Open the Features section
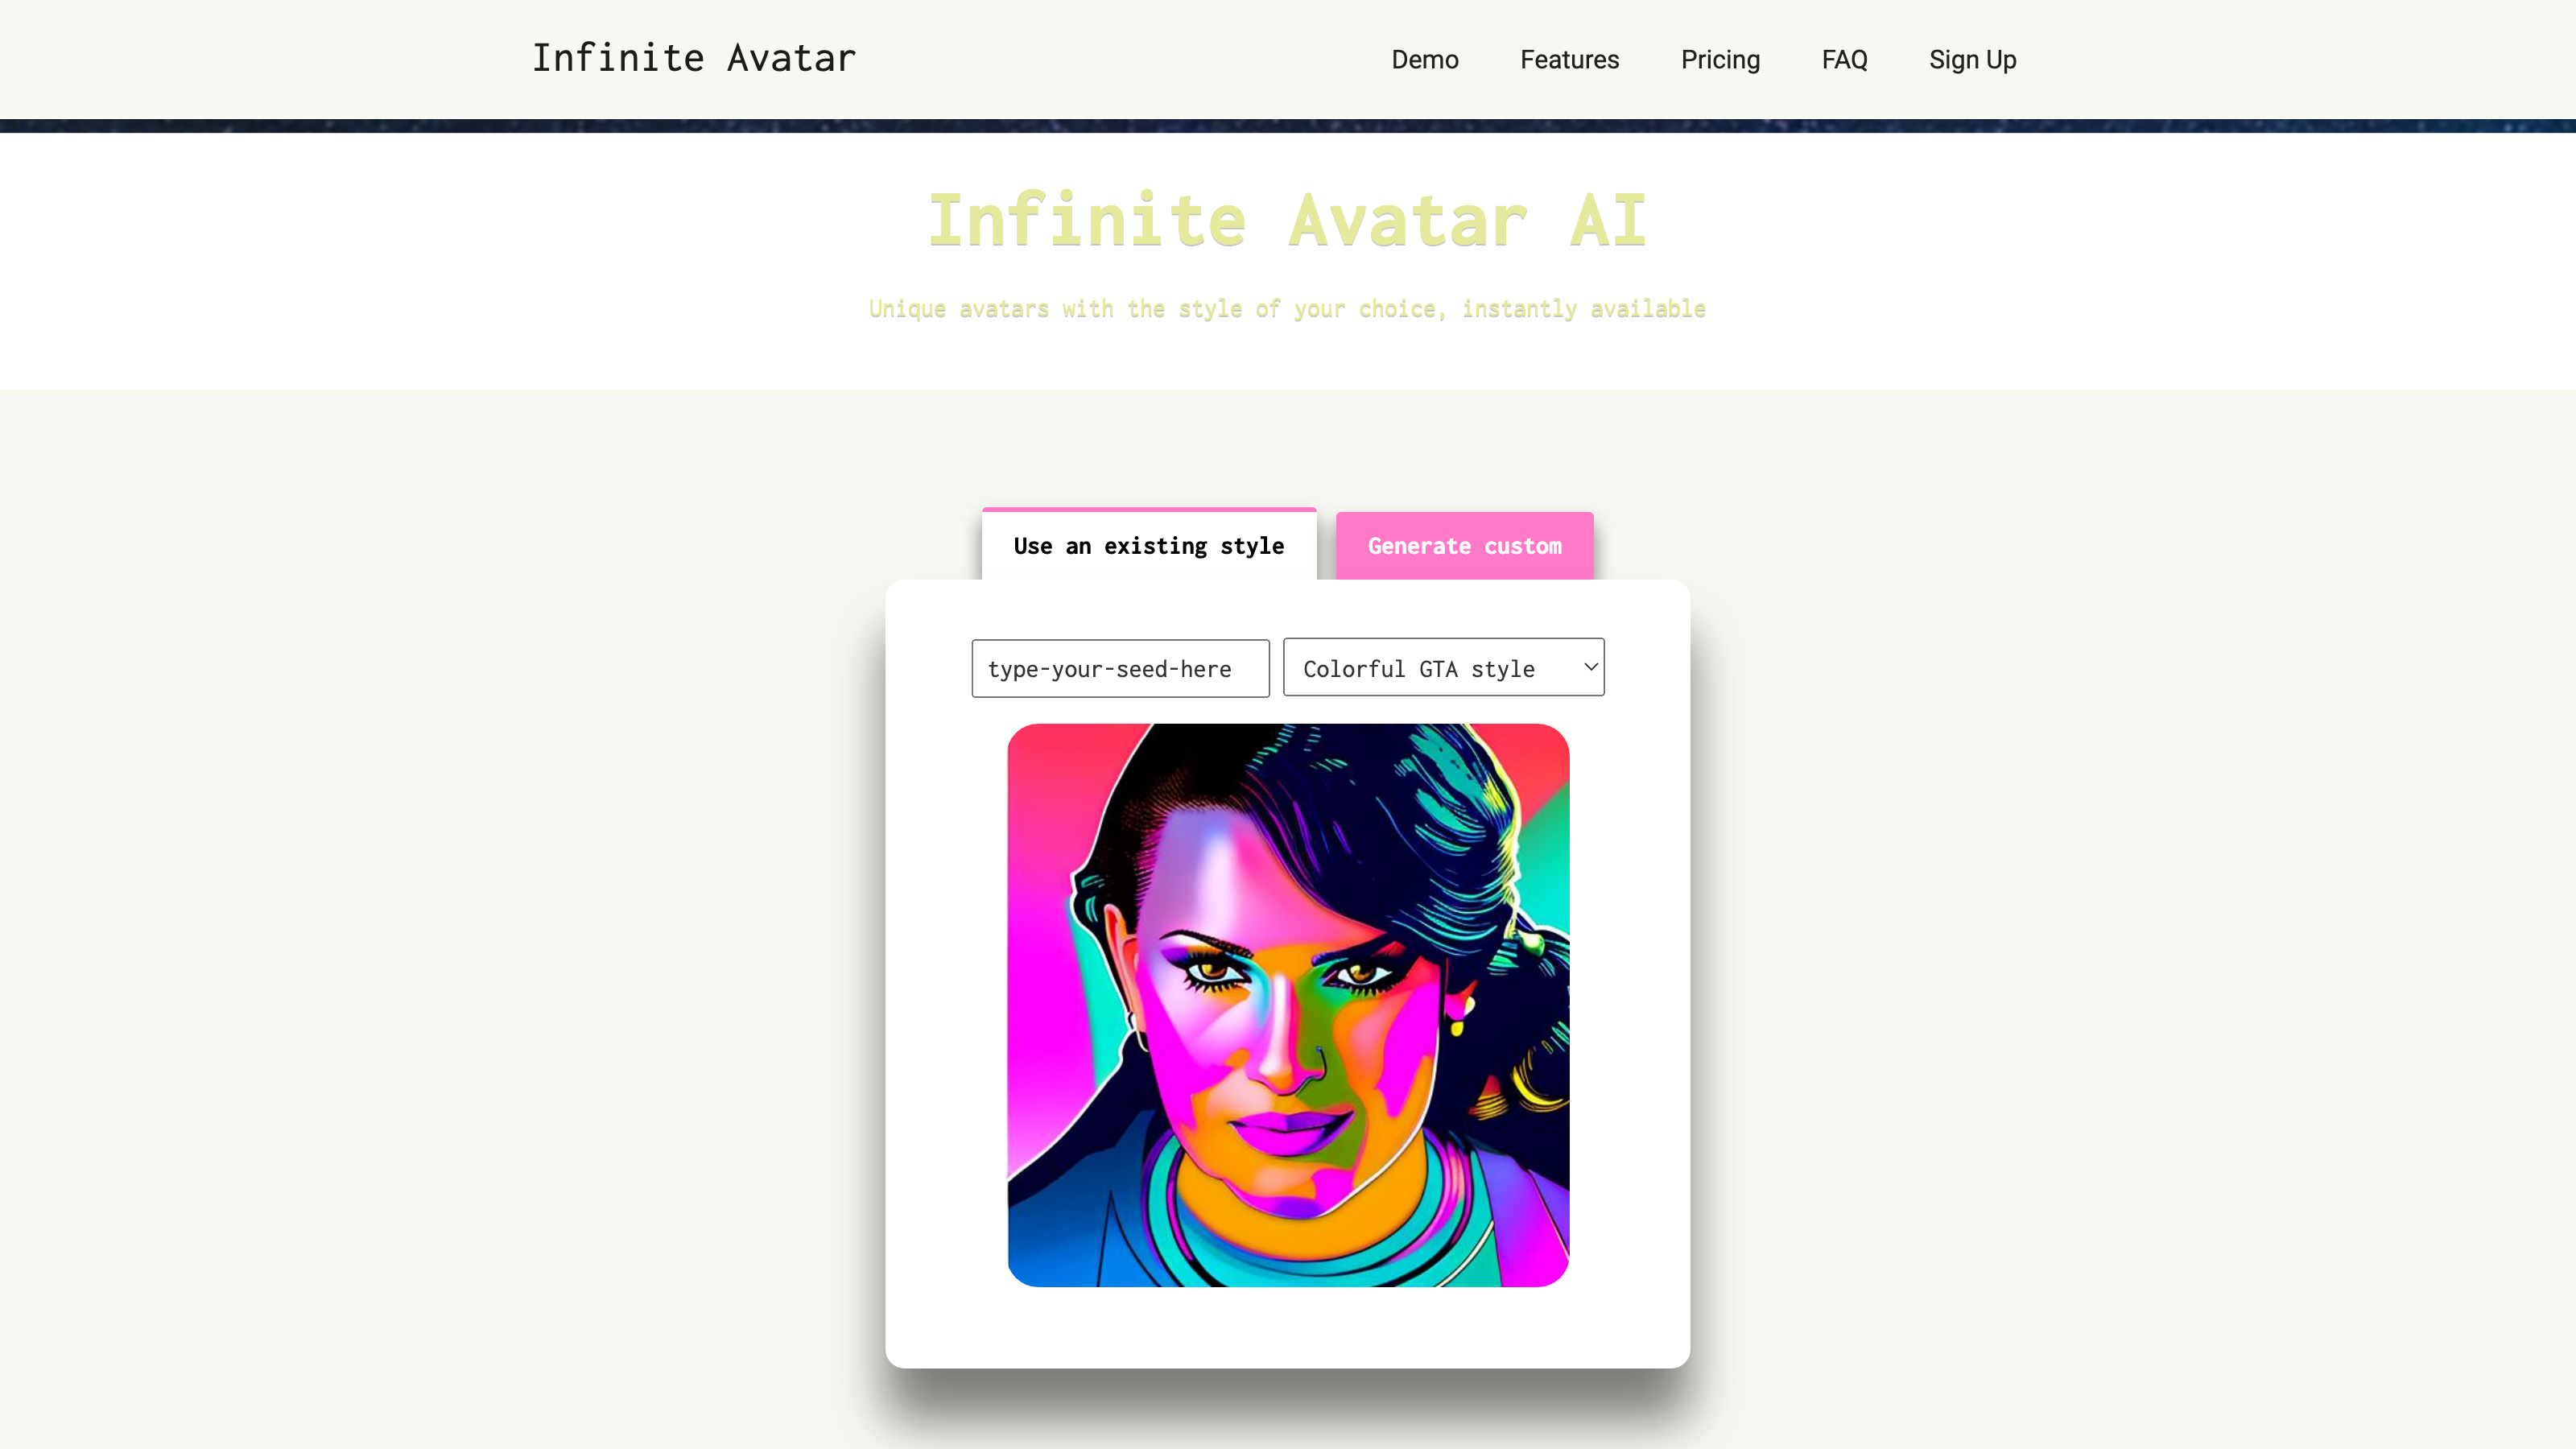 click(x=1569, y=59)
